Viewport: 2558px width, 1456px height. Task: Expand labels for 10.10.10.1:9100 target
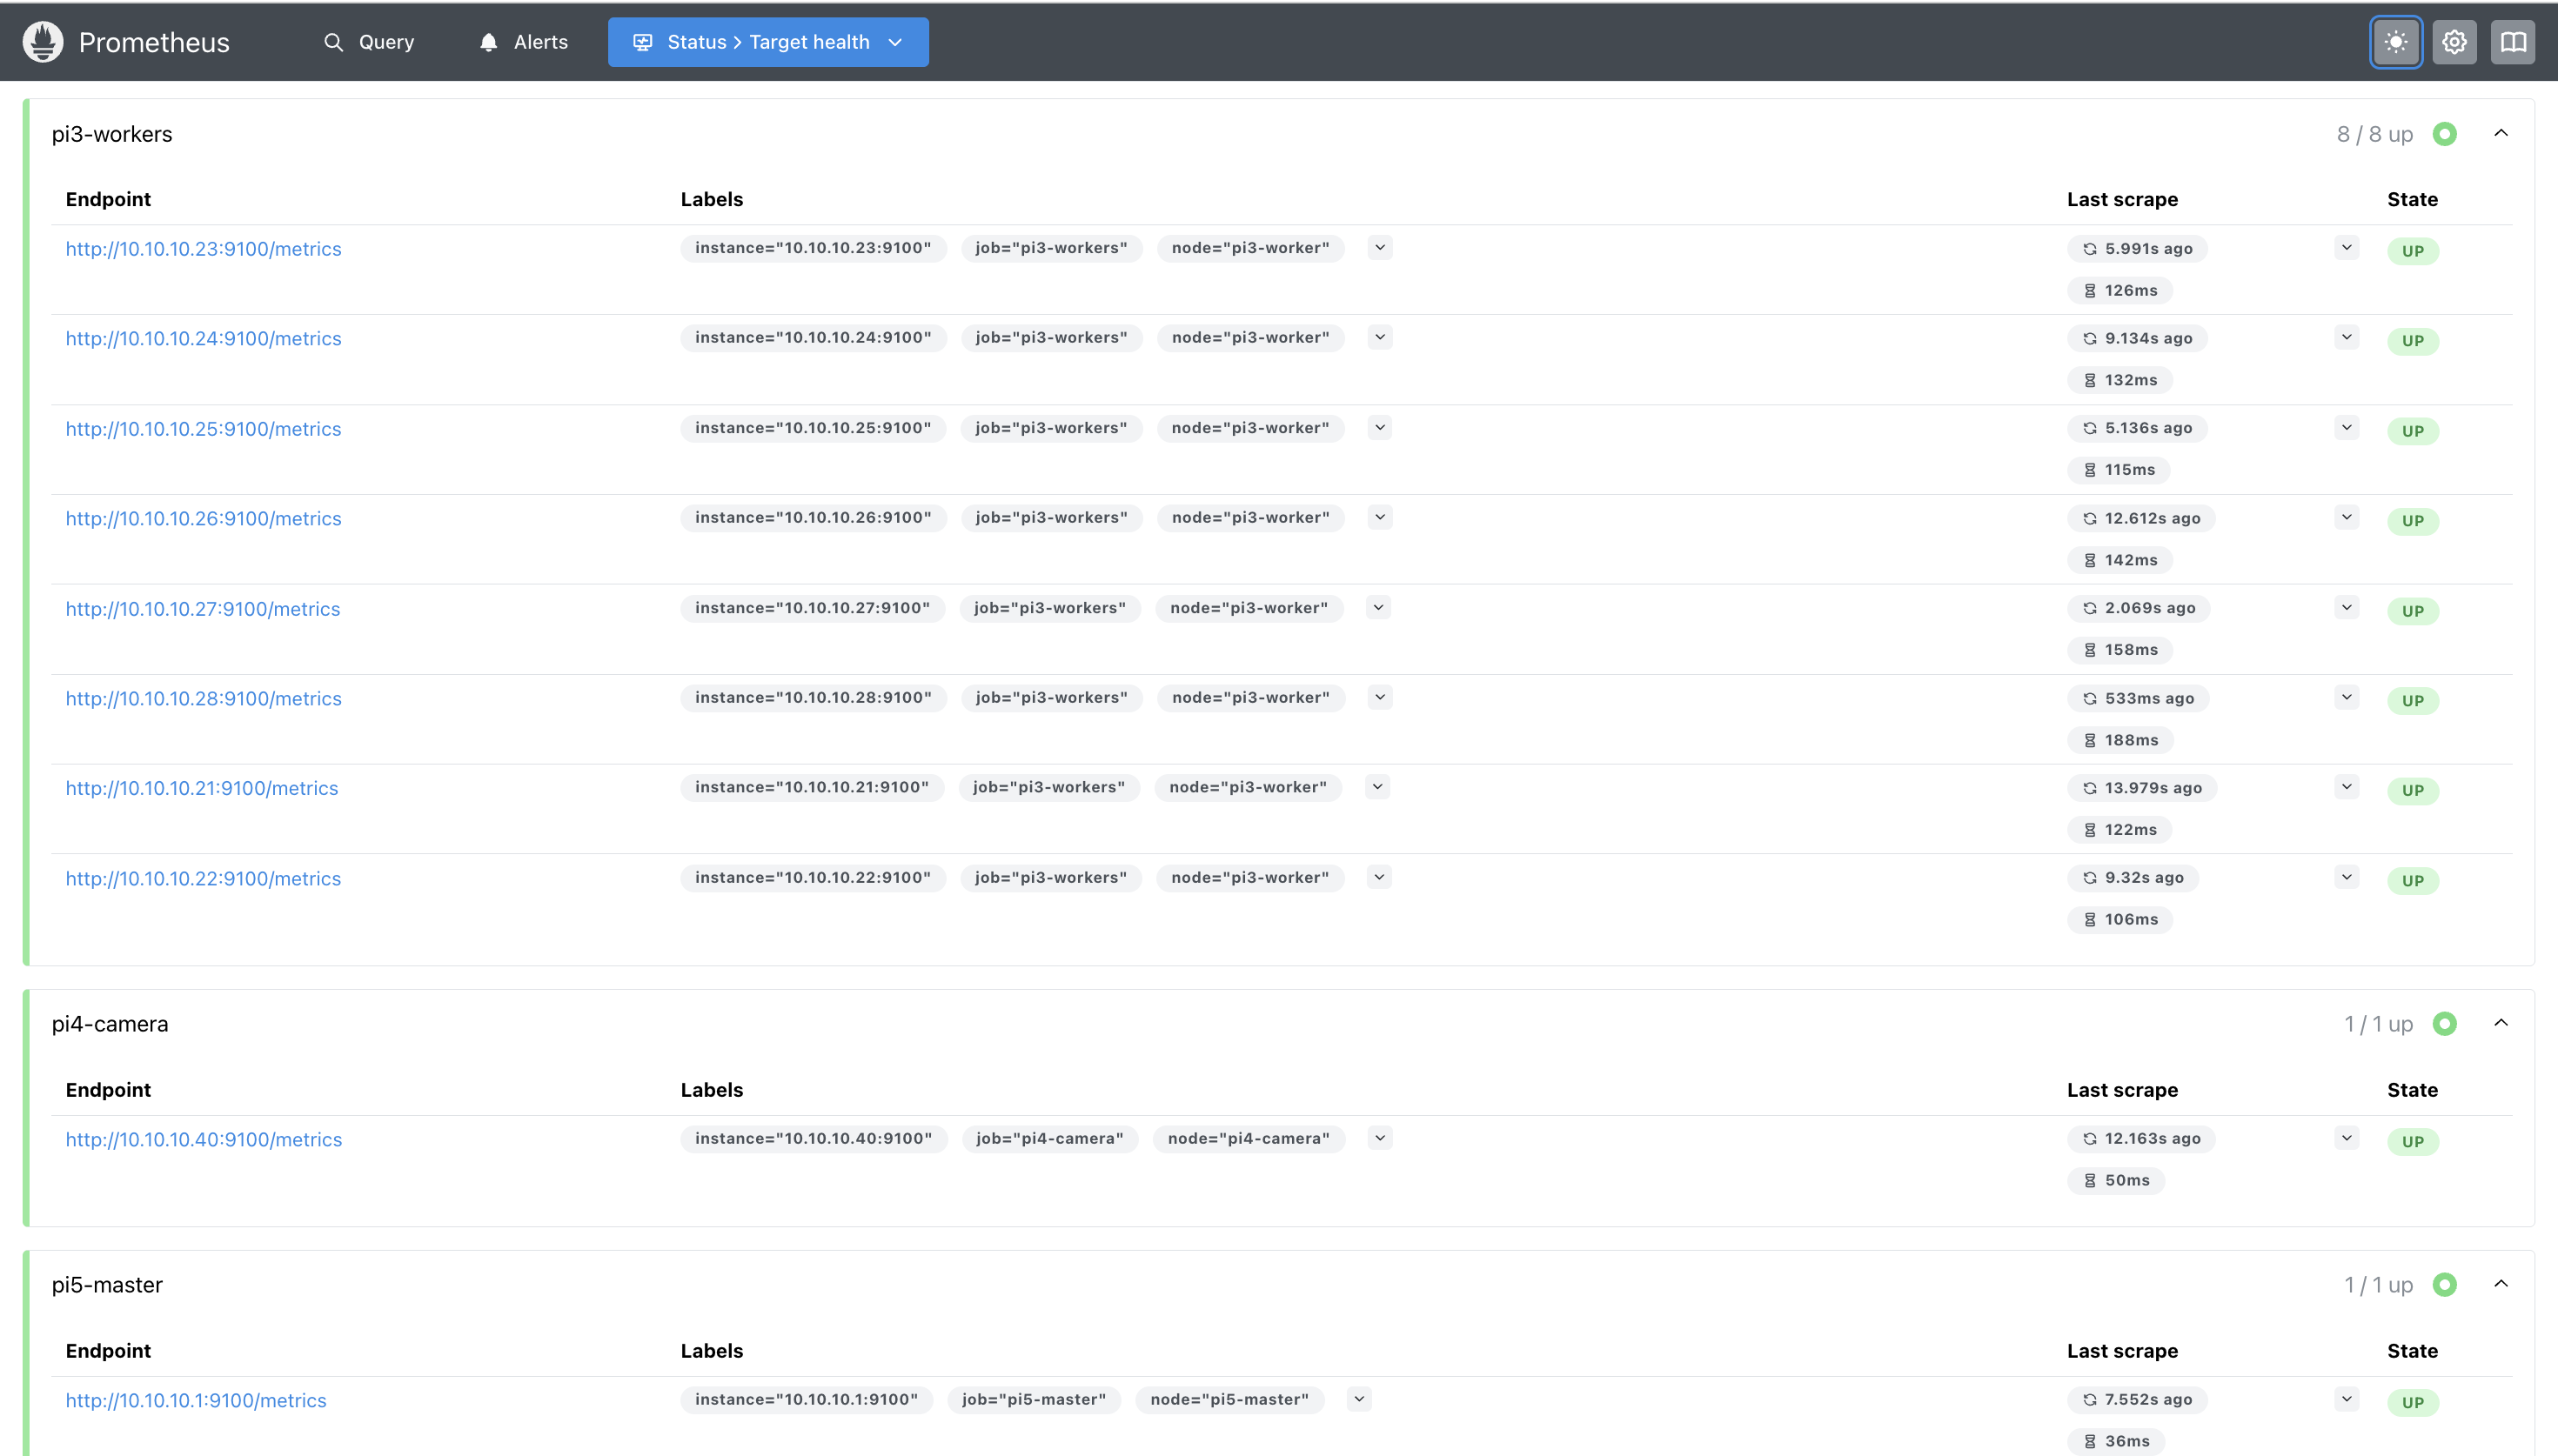pos(1359,1400)
